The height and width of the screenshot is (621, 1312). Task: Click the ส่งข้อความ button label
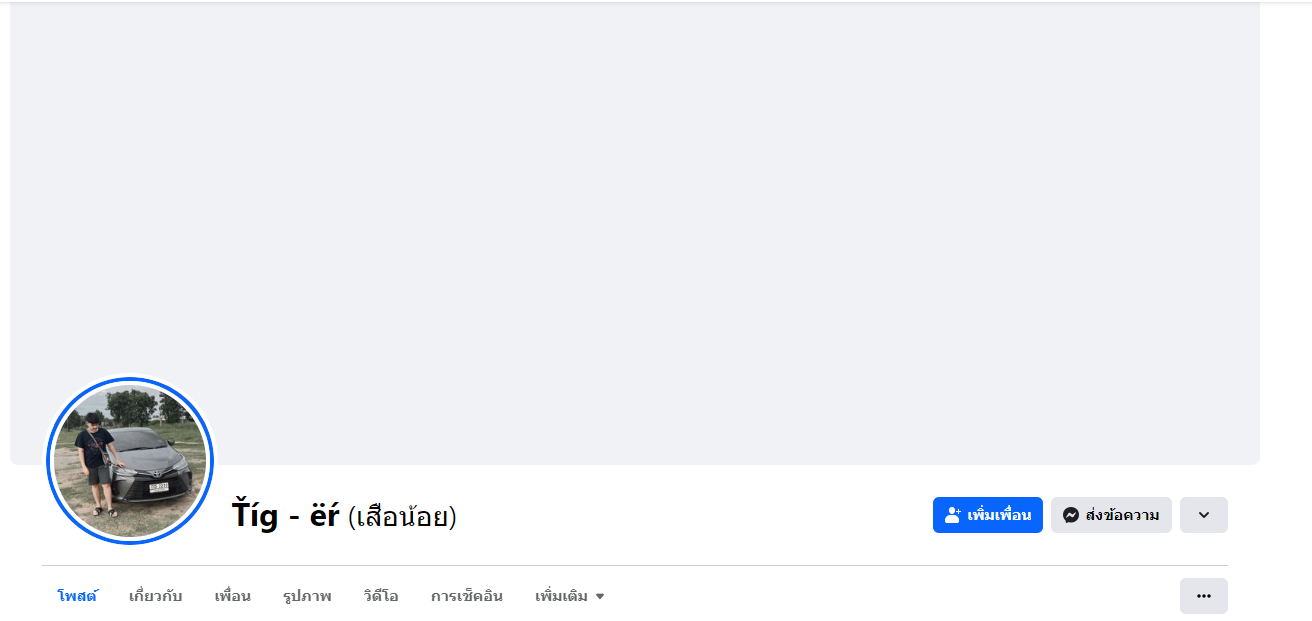tap(1122, 515)
